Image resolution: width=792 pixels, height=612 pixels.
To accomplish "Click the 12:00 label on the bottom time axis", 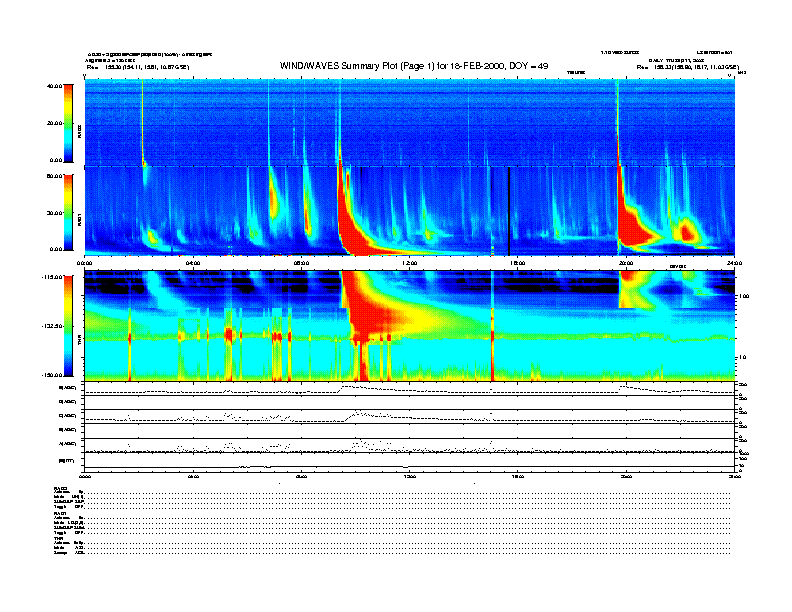I will point(410,476).
